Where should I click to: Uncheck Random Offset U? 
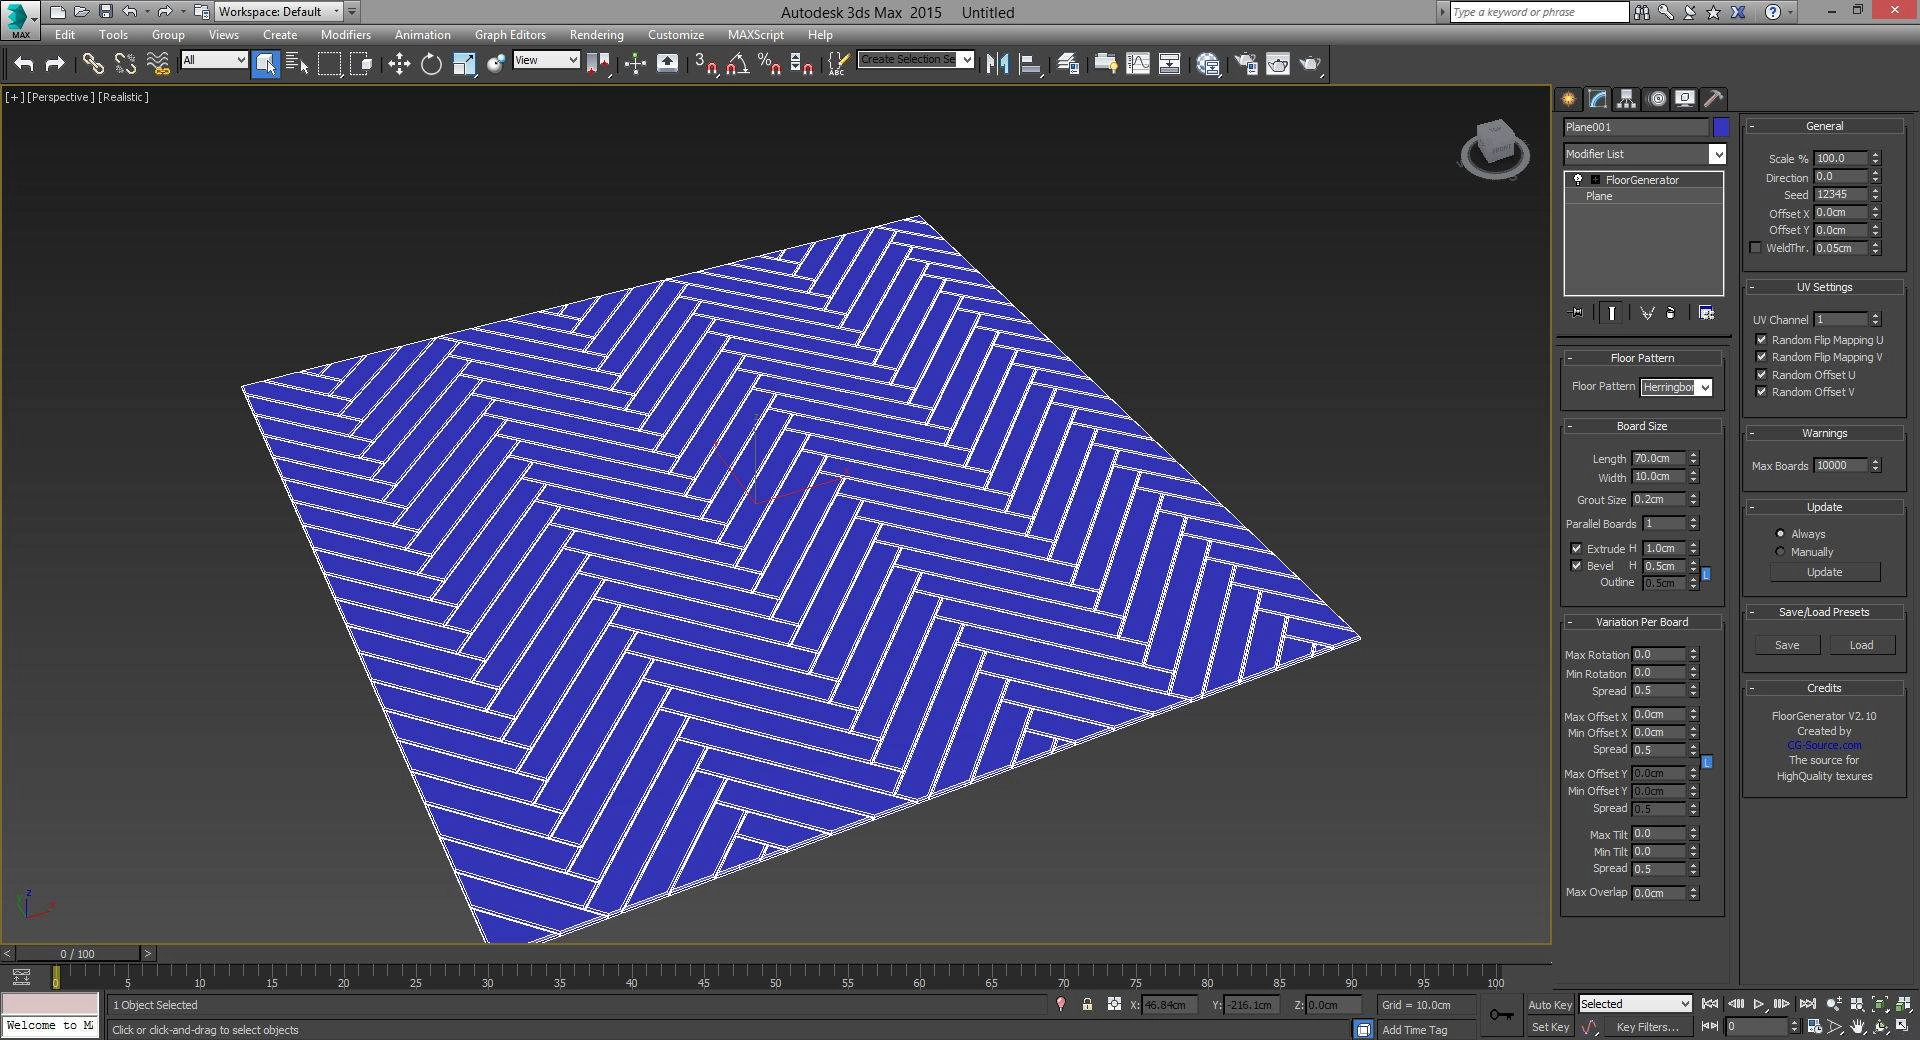click(x=1761, y=375)
